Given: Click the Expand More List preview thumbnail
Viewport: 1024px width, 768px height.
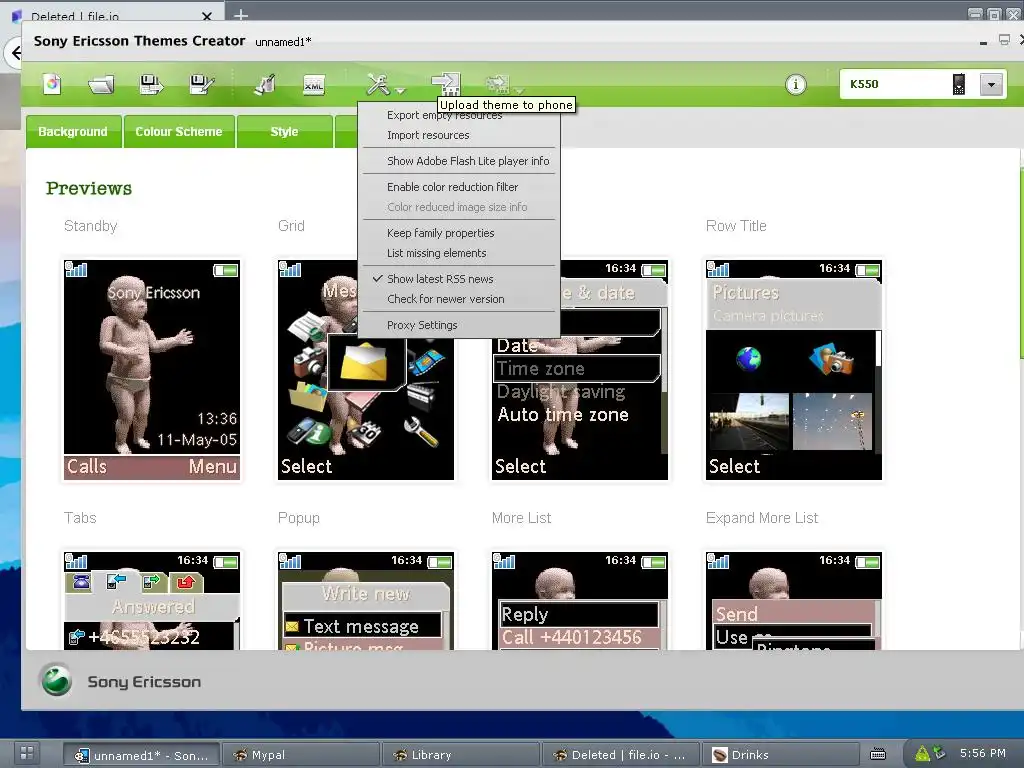Looking at the screenshot, I should coord(793,600).
